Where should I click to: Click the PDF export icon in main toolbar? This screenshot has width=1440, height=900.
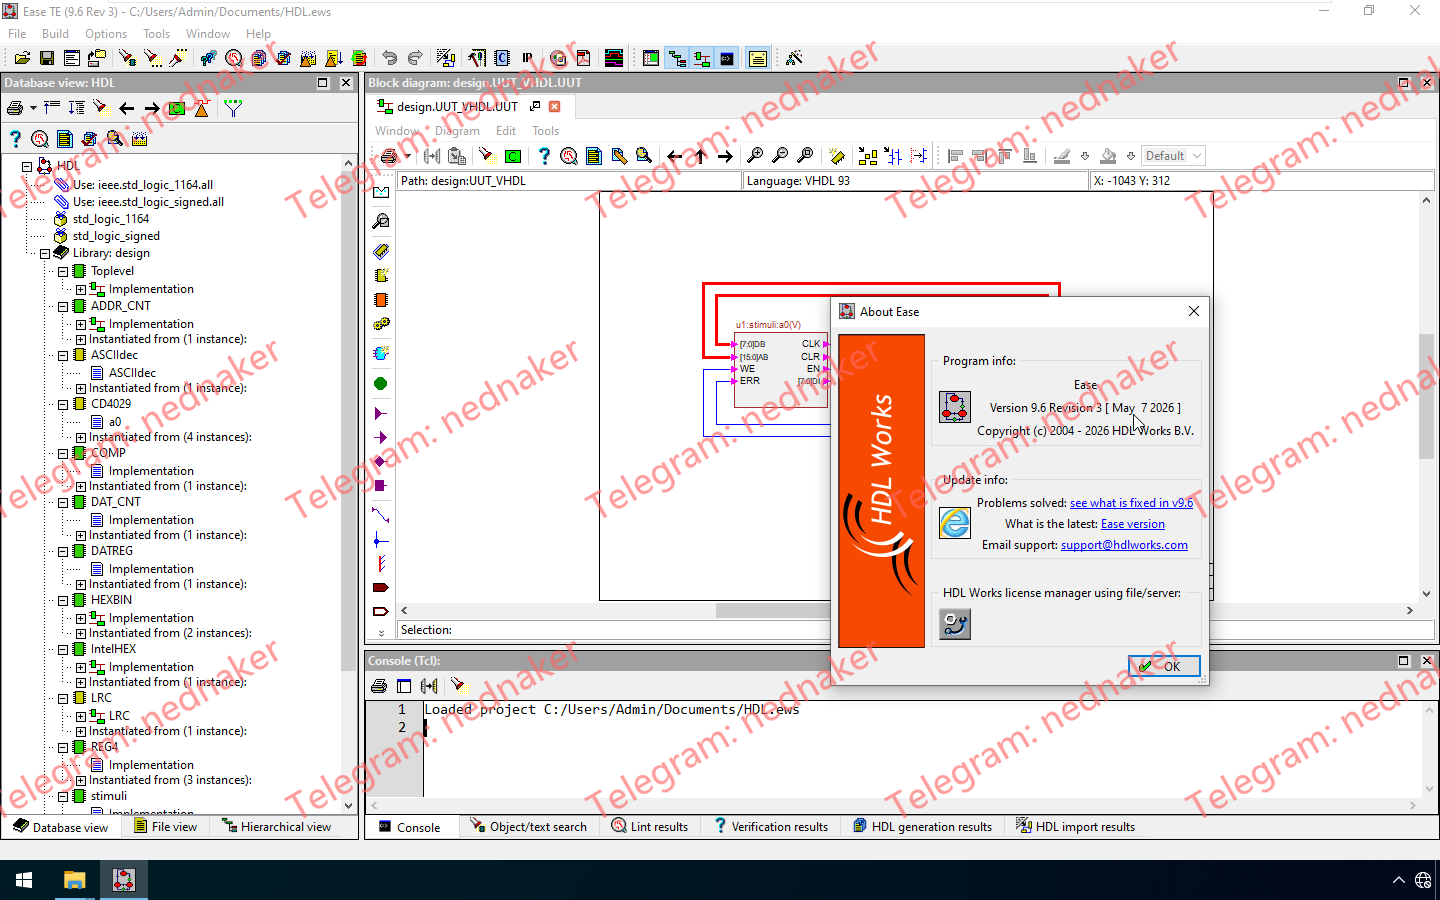[x=583, y=58]
